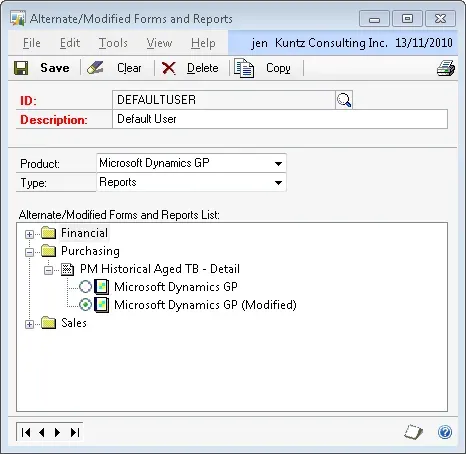Click the Clear eraser icon
The width and height of the screenshot is (466, 454).
coord(95,68)
